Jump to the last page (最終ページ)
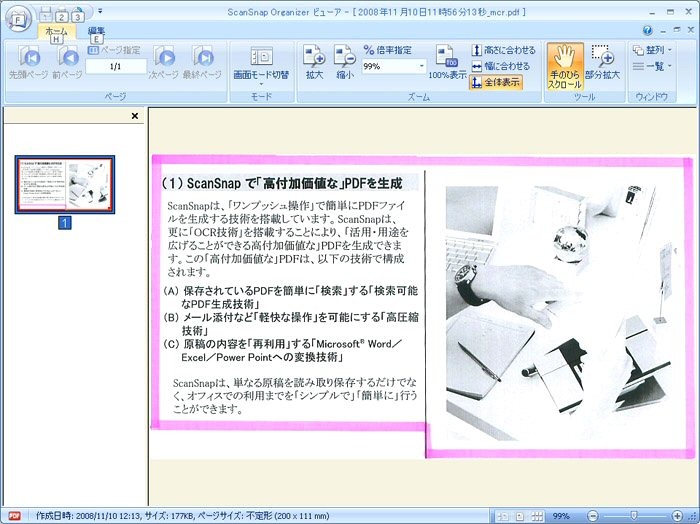The width and height of the screenshot is (700, 524). pos(202,62)
